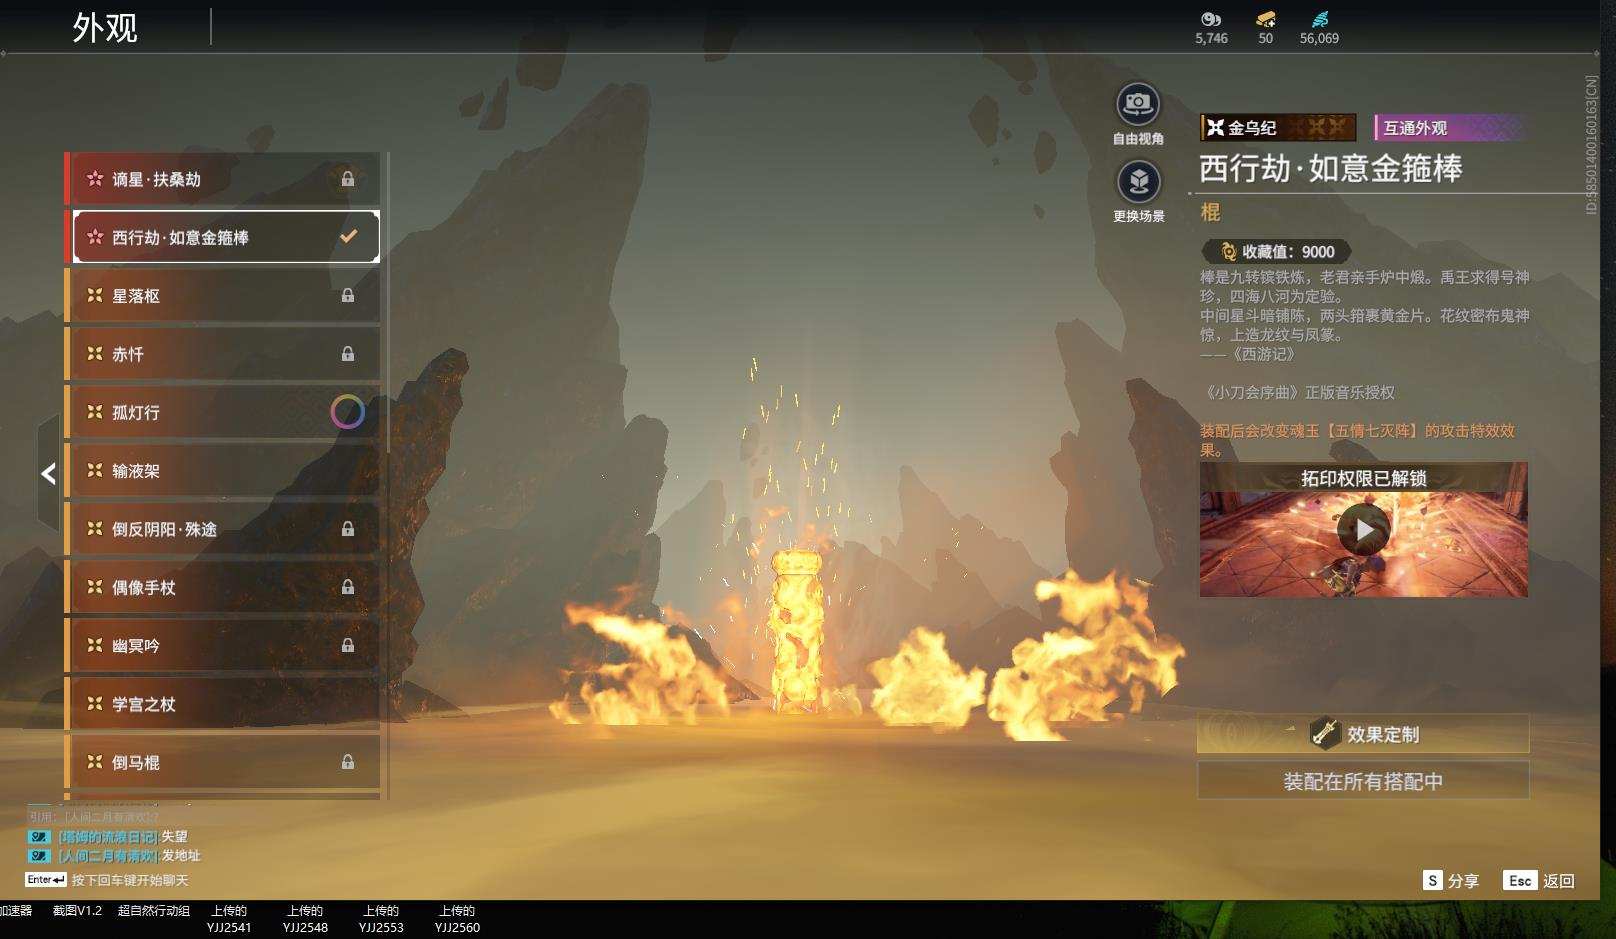Click the lock icon on 倒反阴阳·殊途

tap(348, 529)
